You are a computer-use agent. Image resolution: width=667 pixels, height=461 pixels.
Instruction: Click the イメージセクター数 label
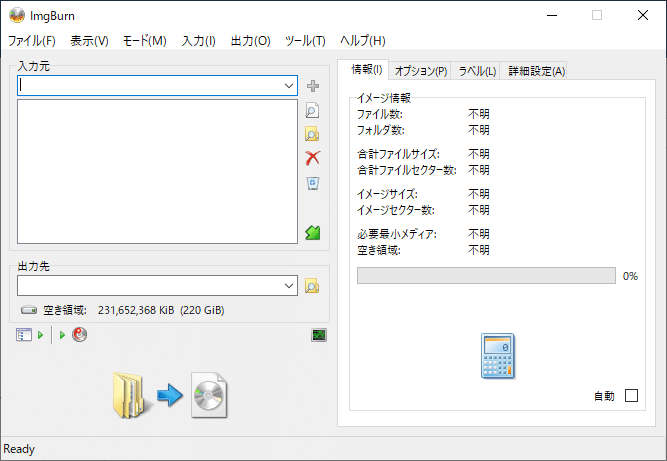[396, 210]
